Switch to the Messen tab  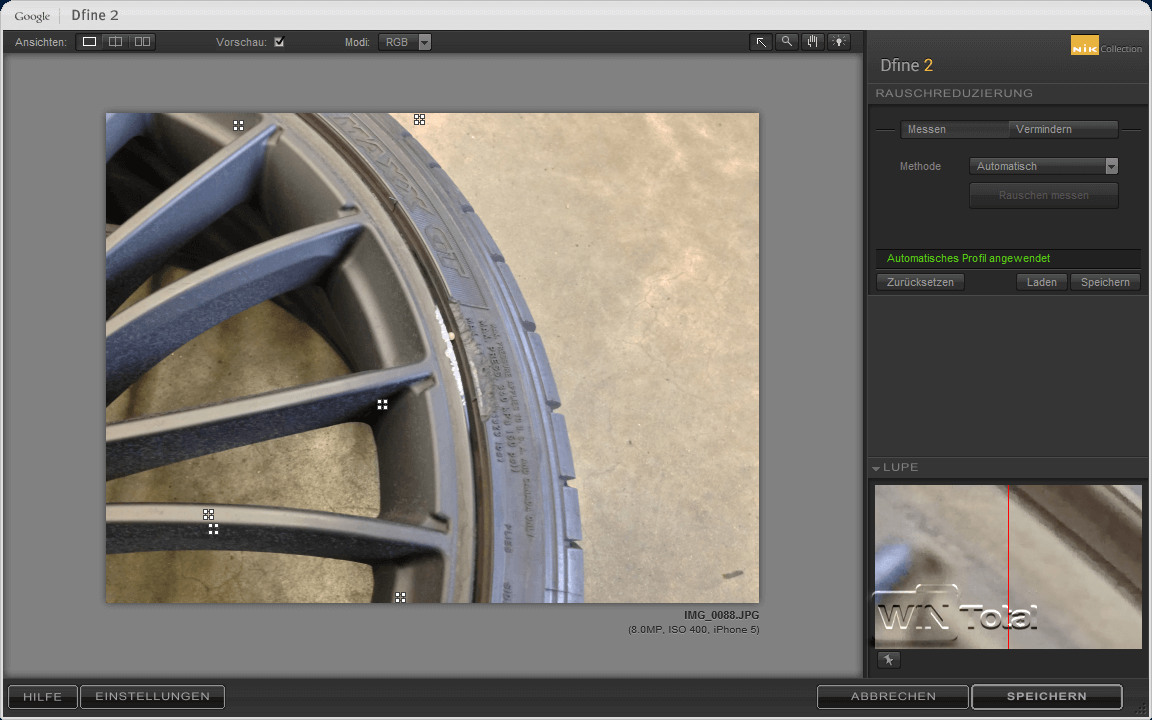tap(927, 129)
